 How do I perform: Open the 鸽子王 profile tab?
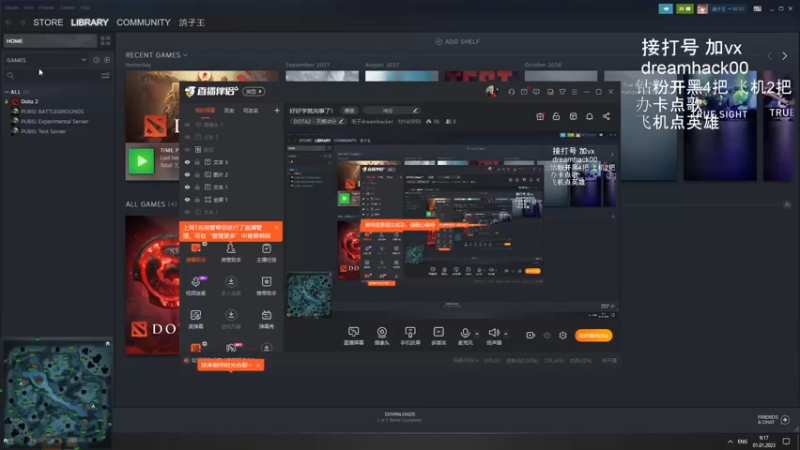pos(192,22)
